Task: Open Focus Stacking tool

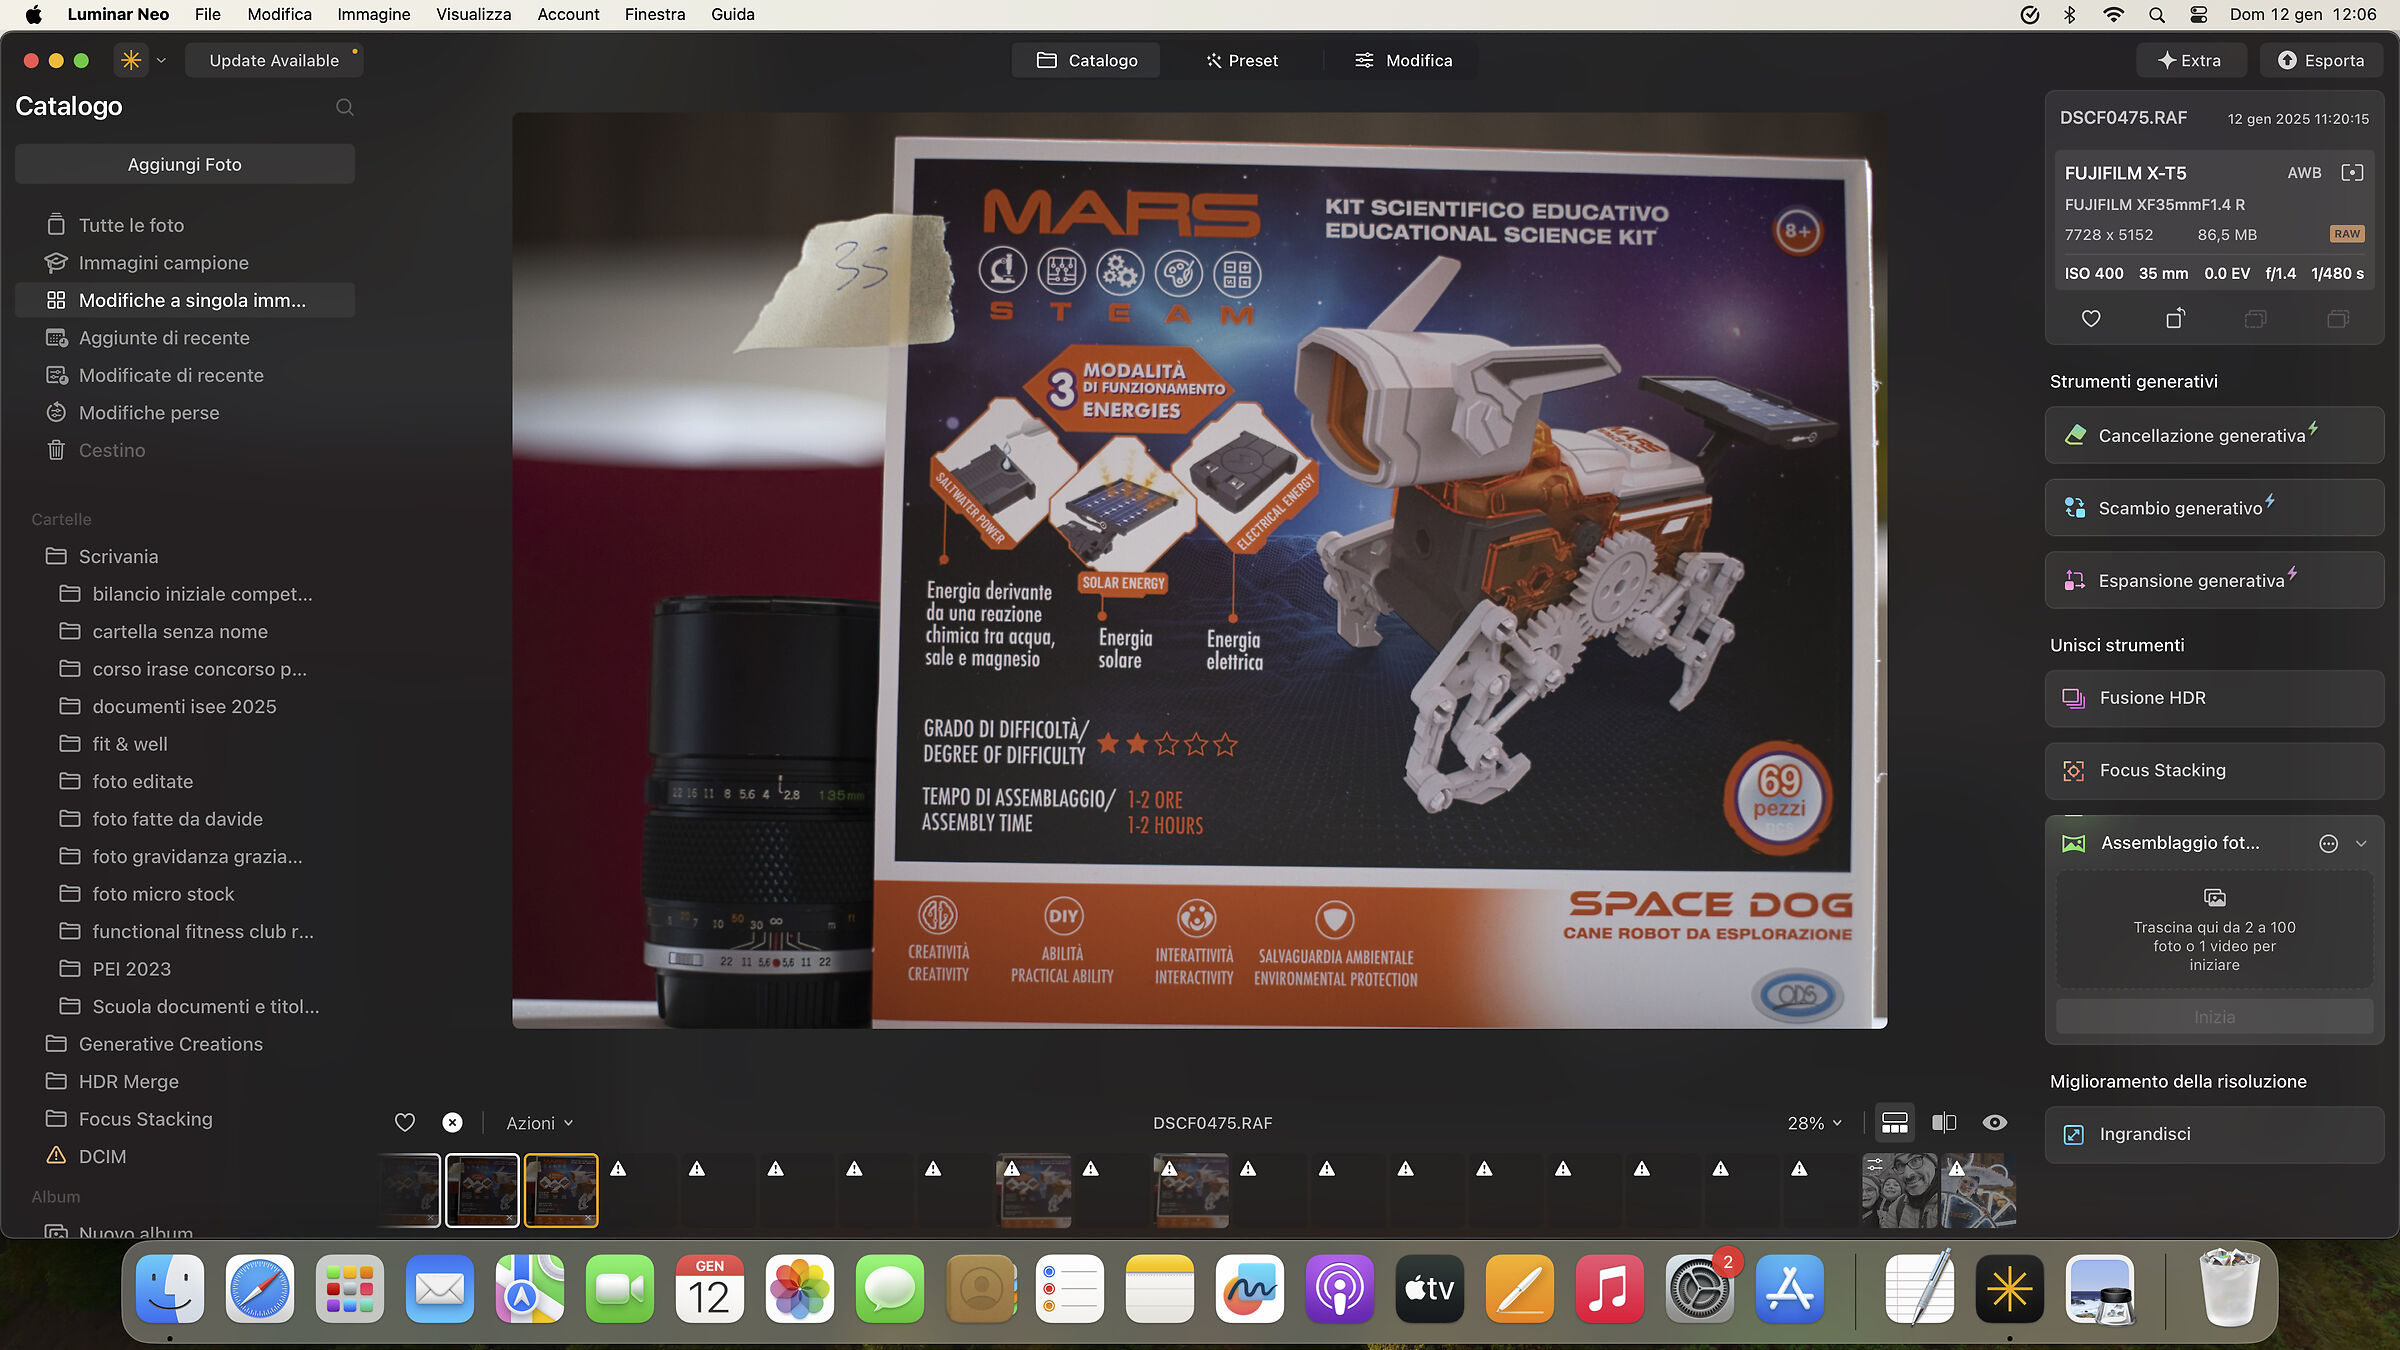Action: click(x=2214, y=770)
